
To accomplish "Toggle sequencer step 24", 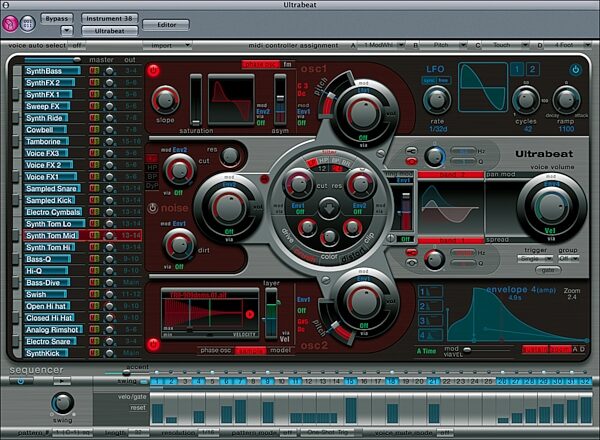I will coord(474,381).
